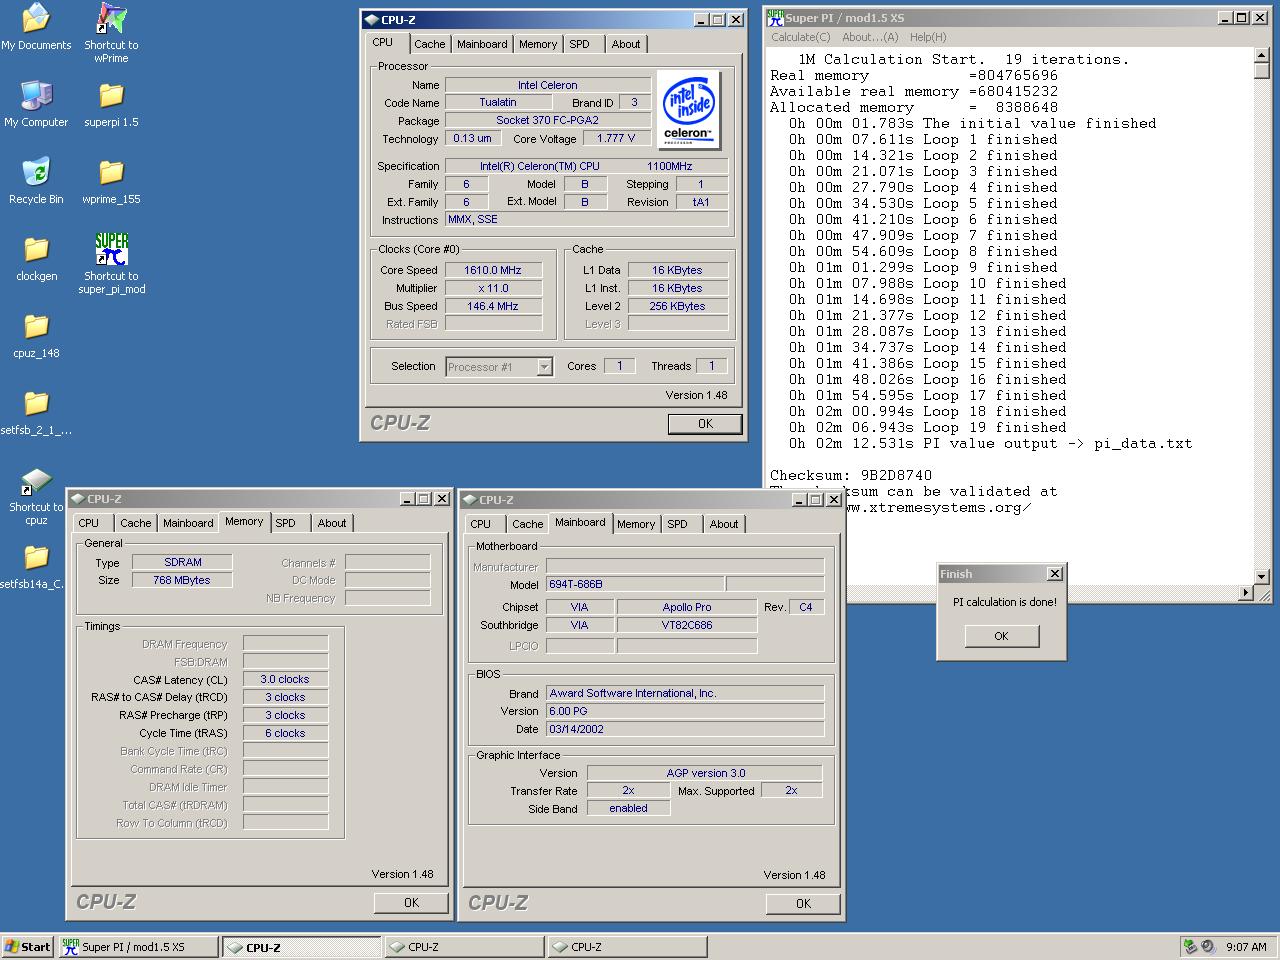Activate Super PI / mod1.5 XS taskbar button
This screenshot has width=1280, height=960.
(137, 947)
